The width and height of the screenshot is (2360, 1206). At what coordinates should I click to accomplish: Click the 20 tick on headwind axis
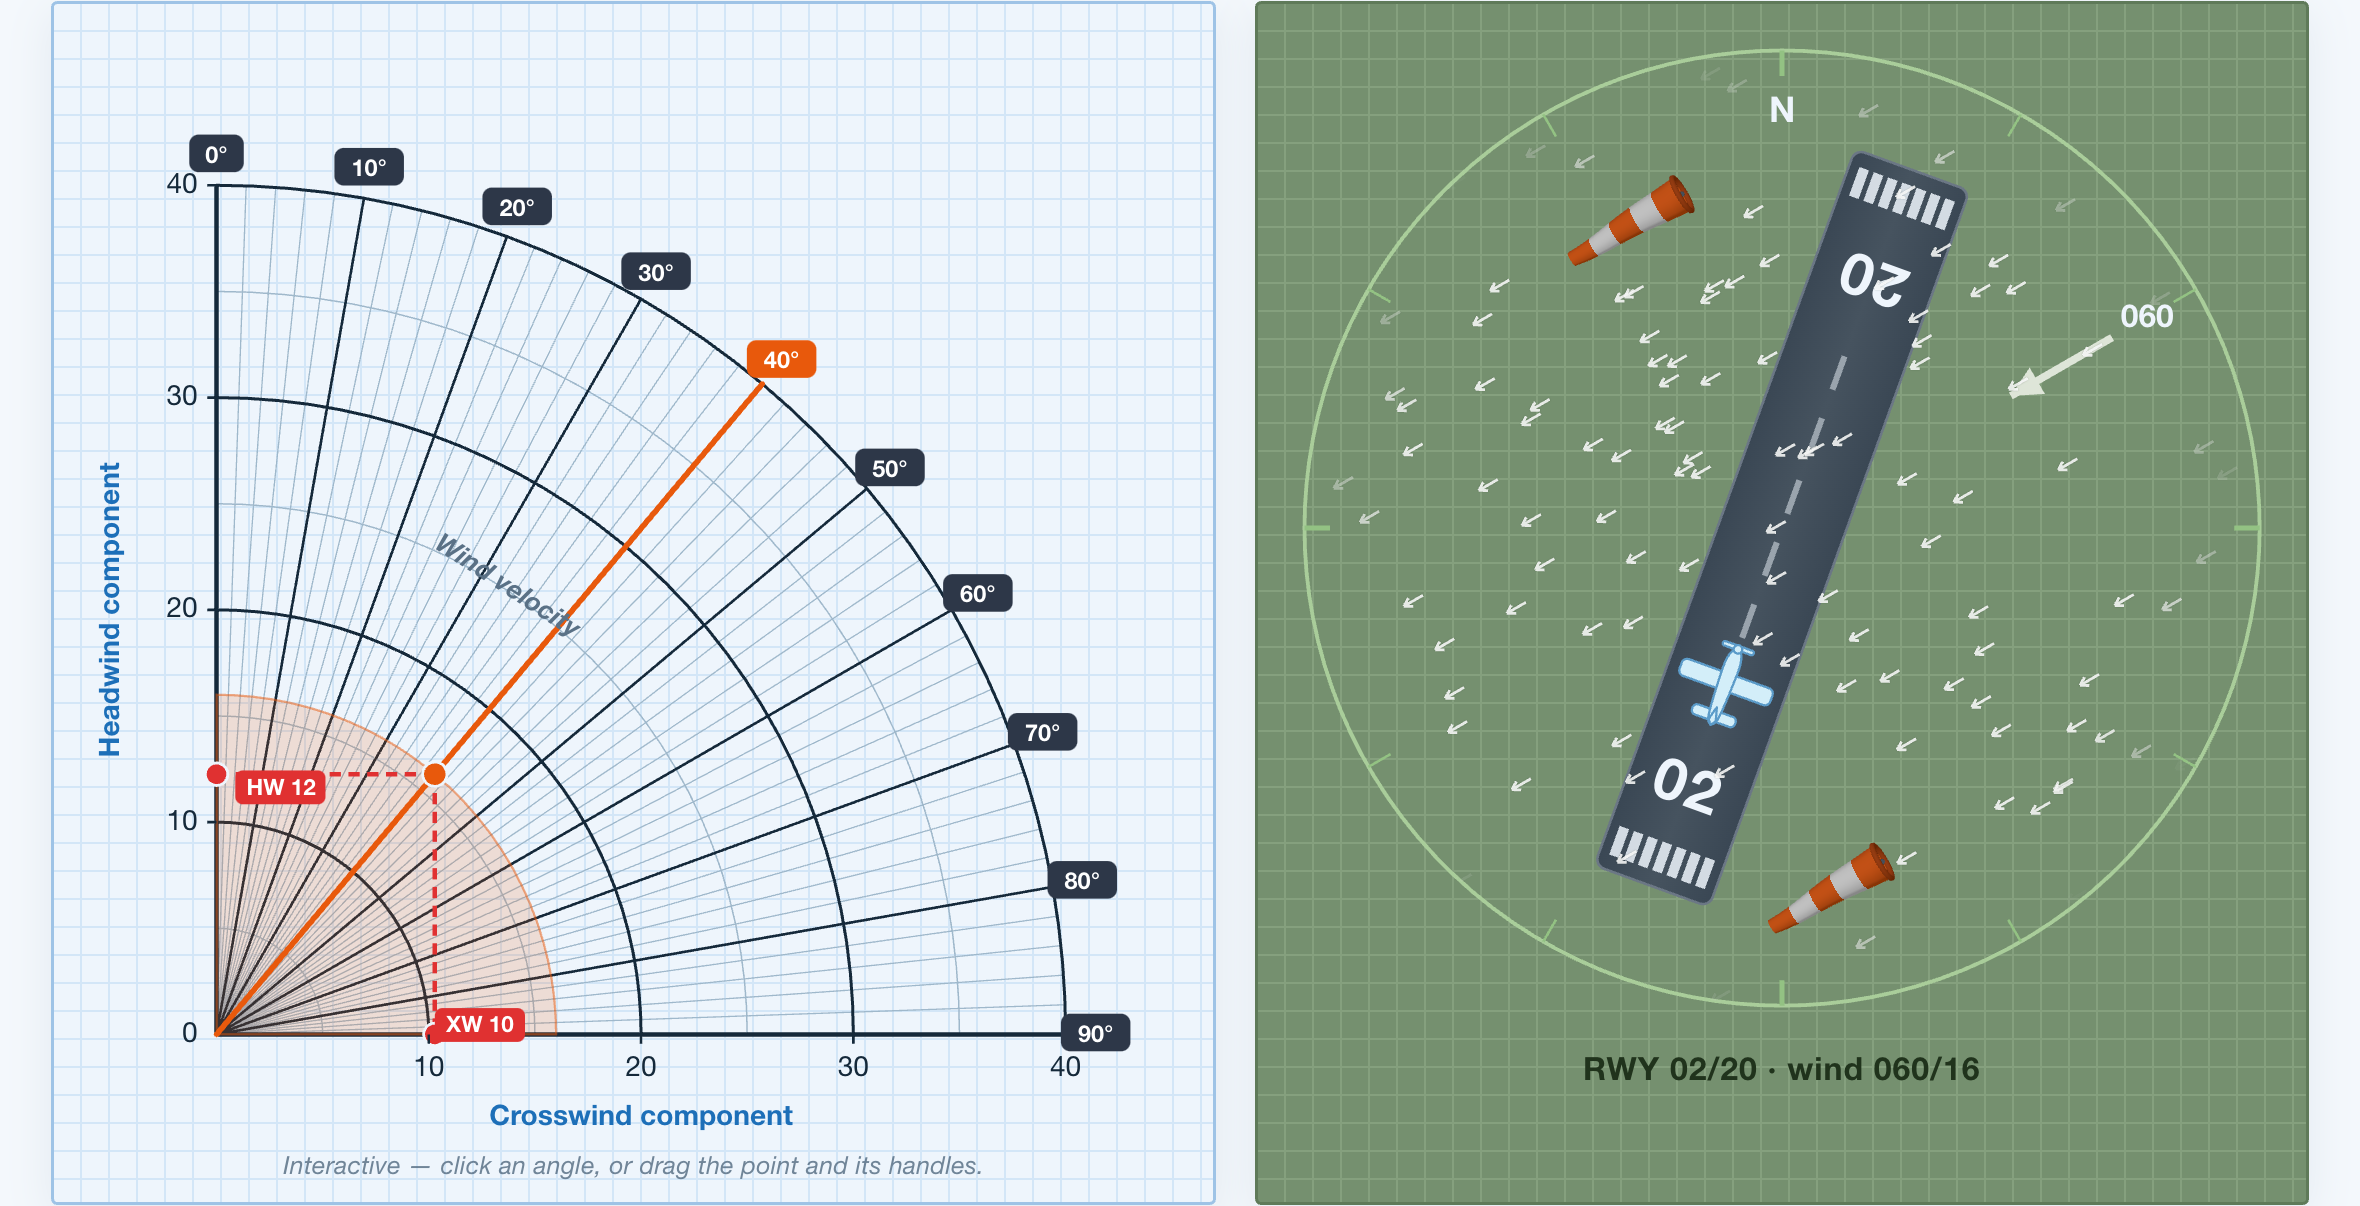(182, 608)
